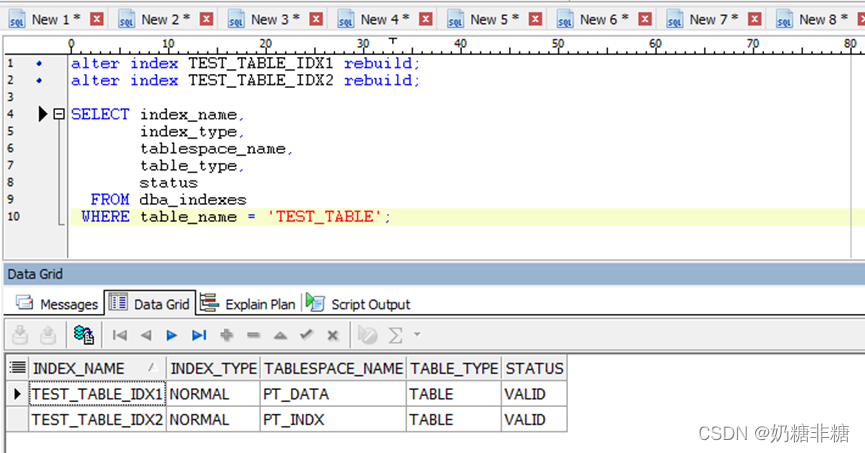Click the sigma calculation icon
Viewport: 865px width, 453px height.
point(395,335)
